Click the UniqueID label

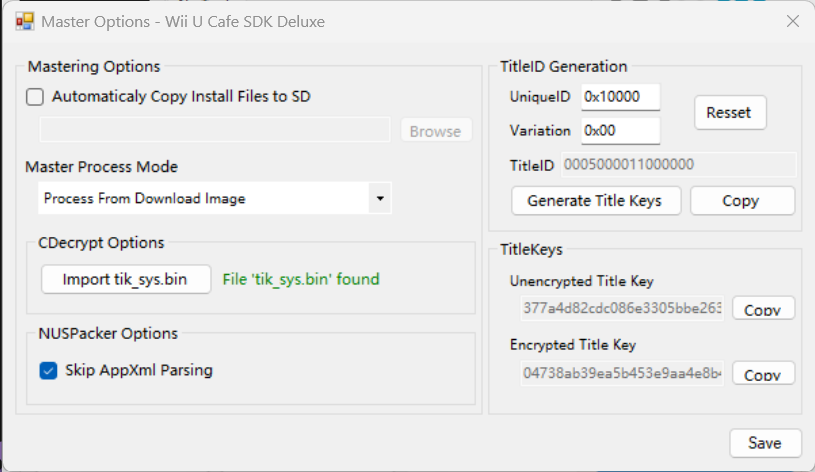pos(540,97)
